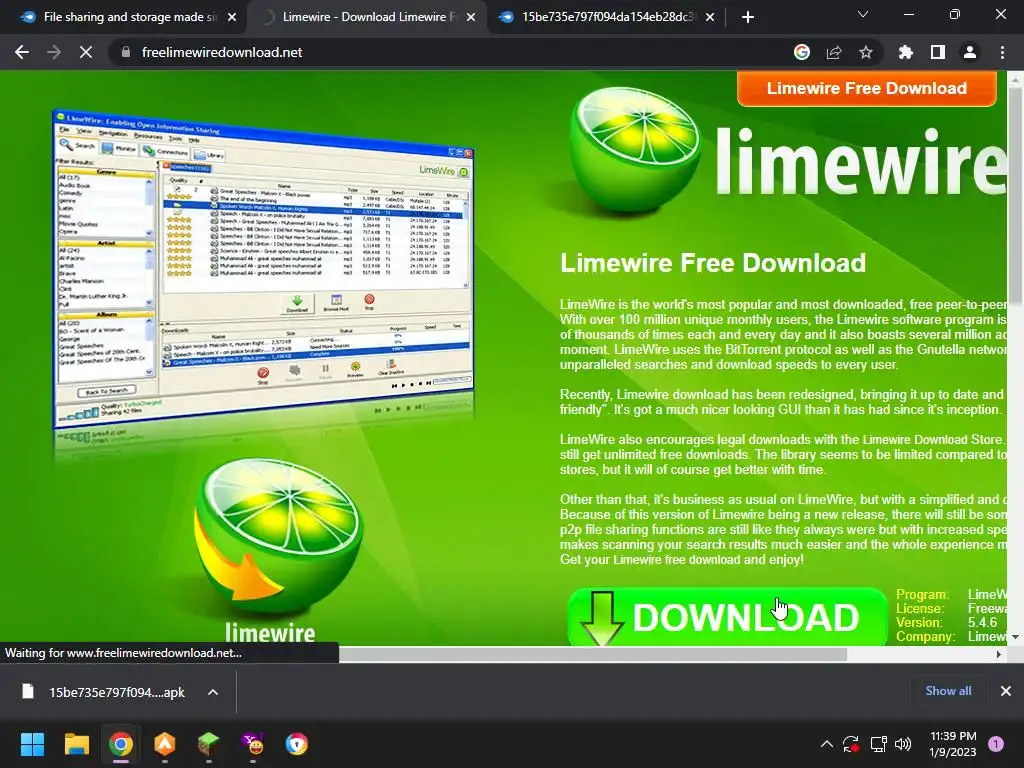Stop loading the current page

(x=86, y=52)
